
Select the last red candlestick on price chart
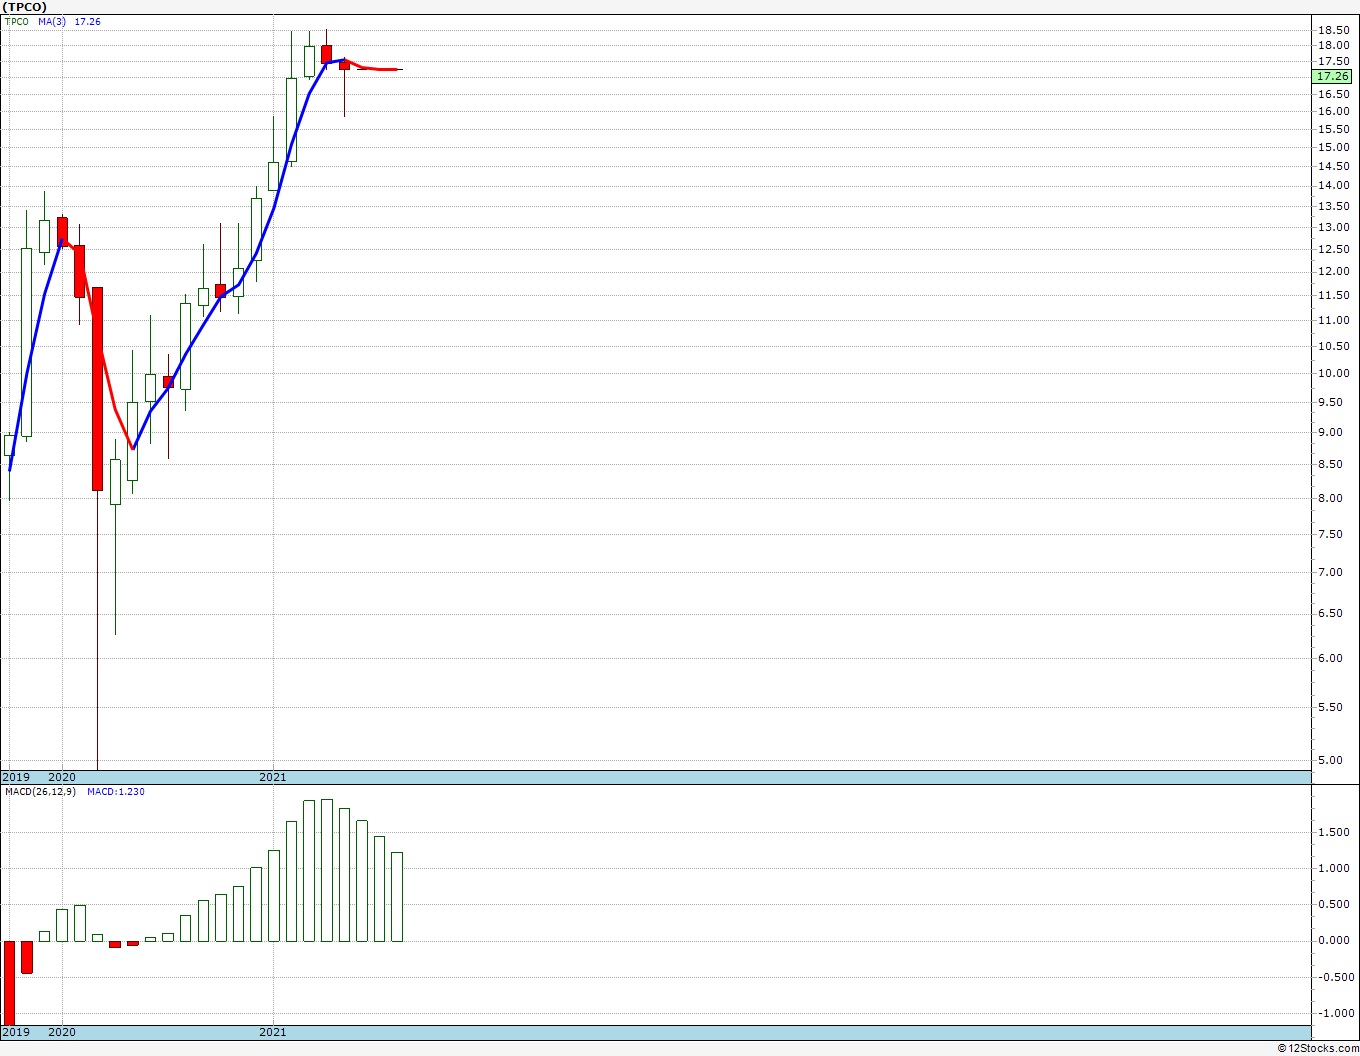[x=344, y=65]
